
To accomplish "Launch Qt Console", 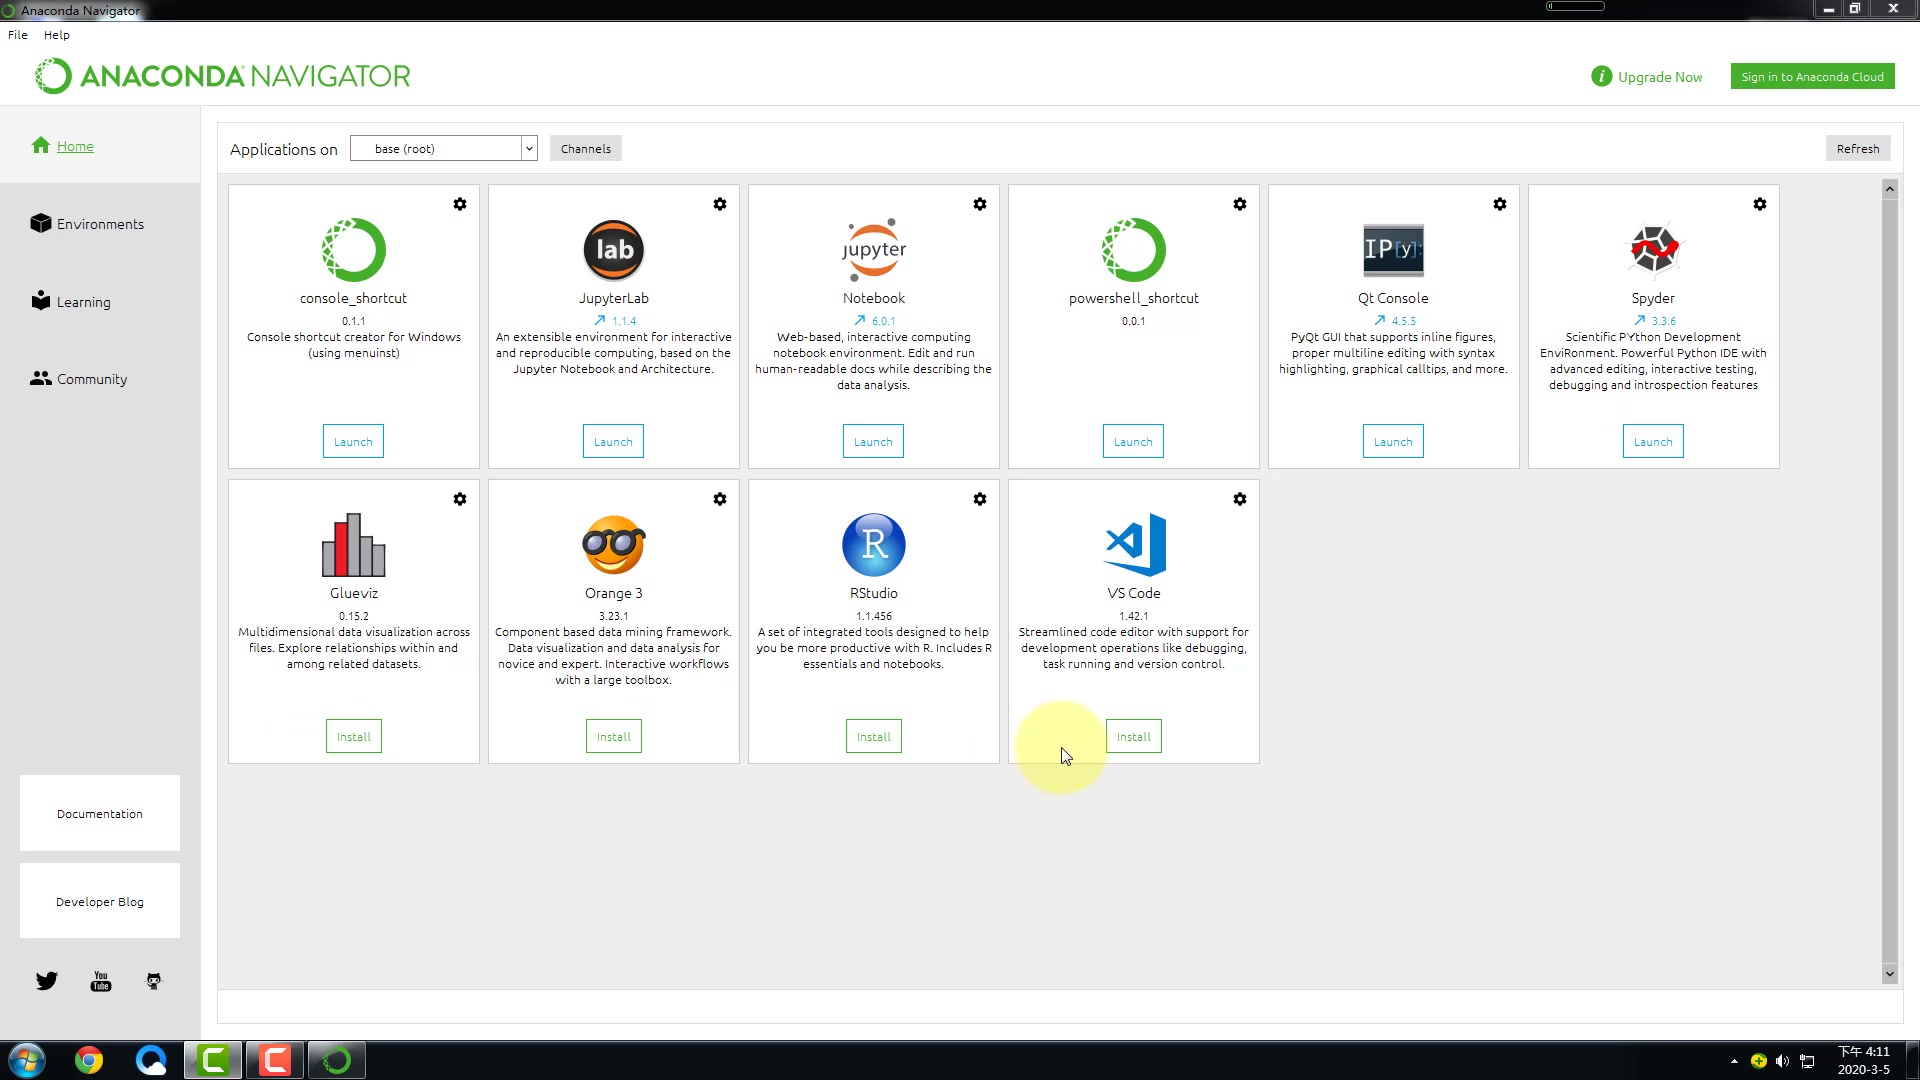I will click(x=1393, y=442).
